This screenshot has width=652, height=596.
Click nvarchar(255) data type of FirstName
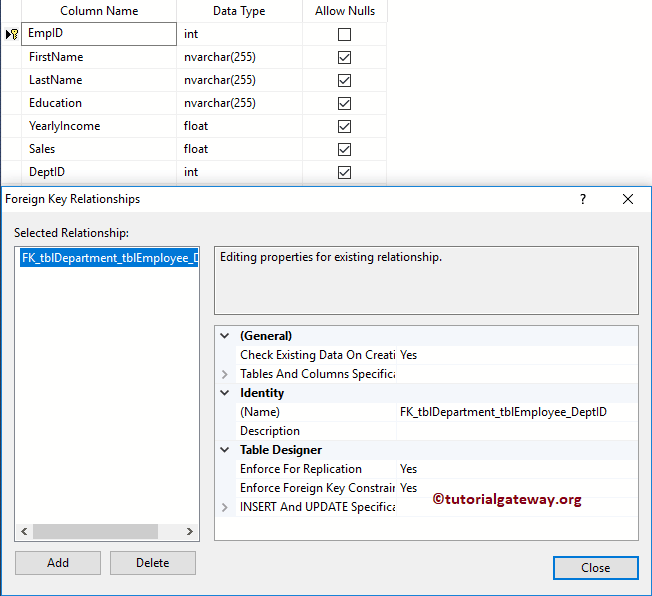tap(240, 57)
